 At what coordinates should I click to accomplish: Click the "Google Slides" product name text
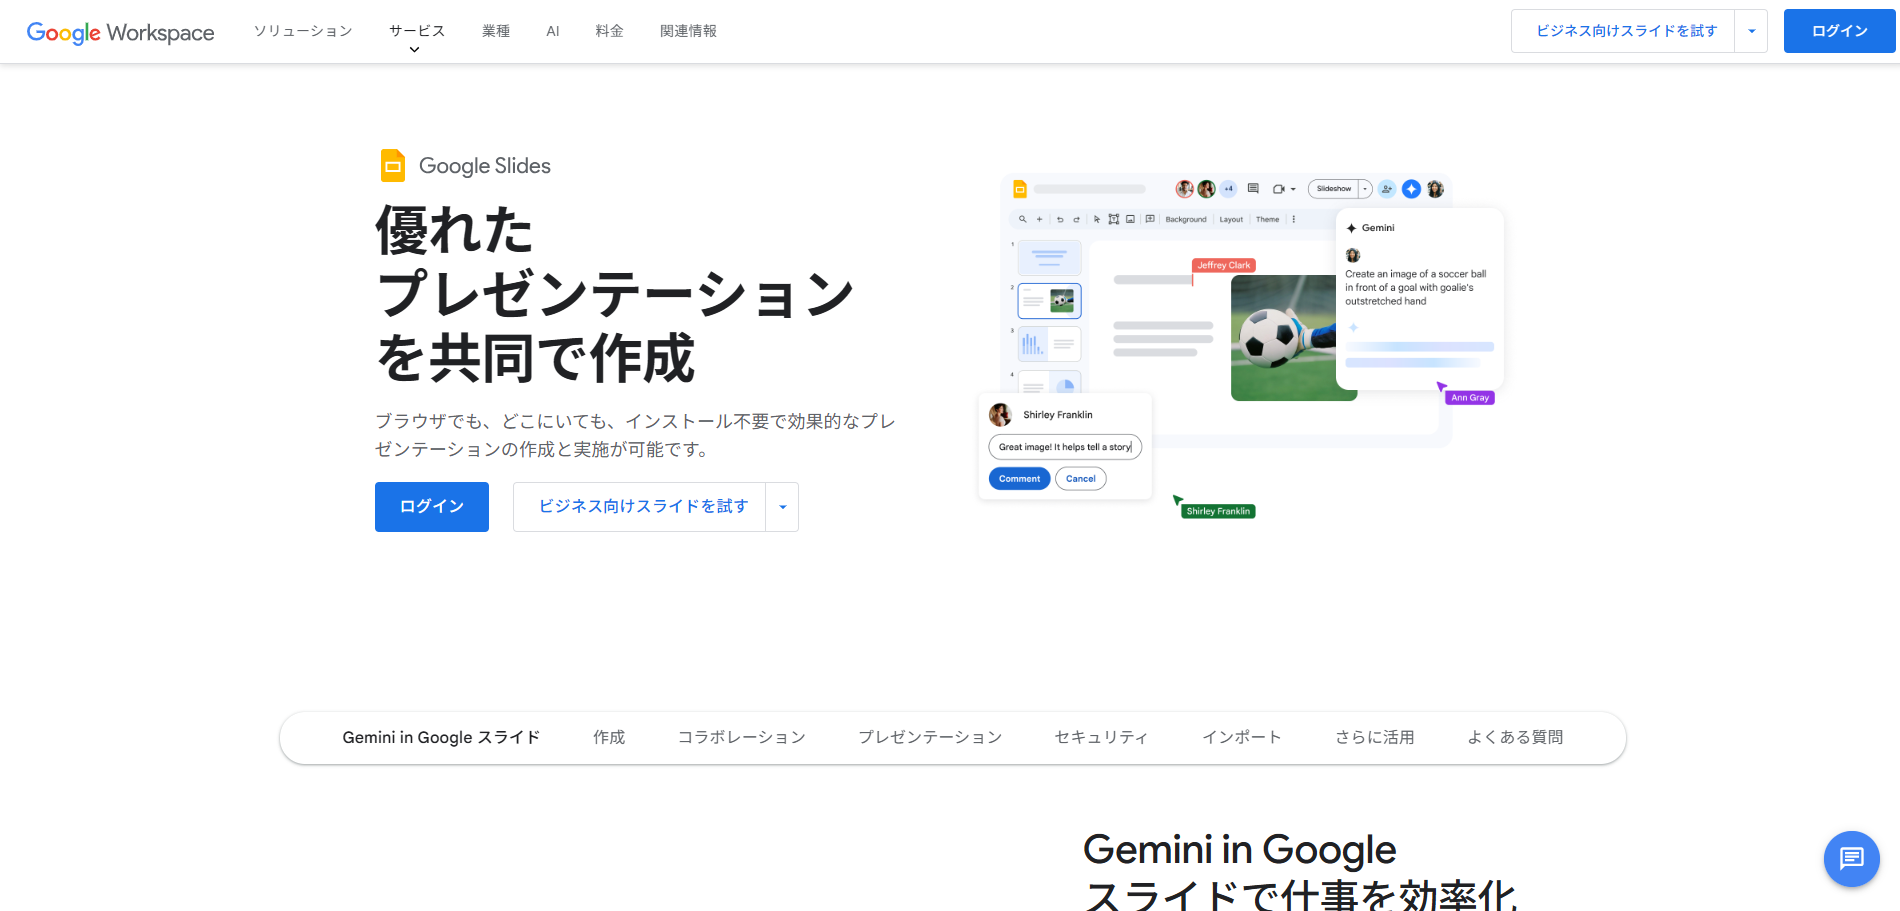pos(485,166)
